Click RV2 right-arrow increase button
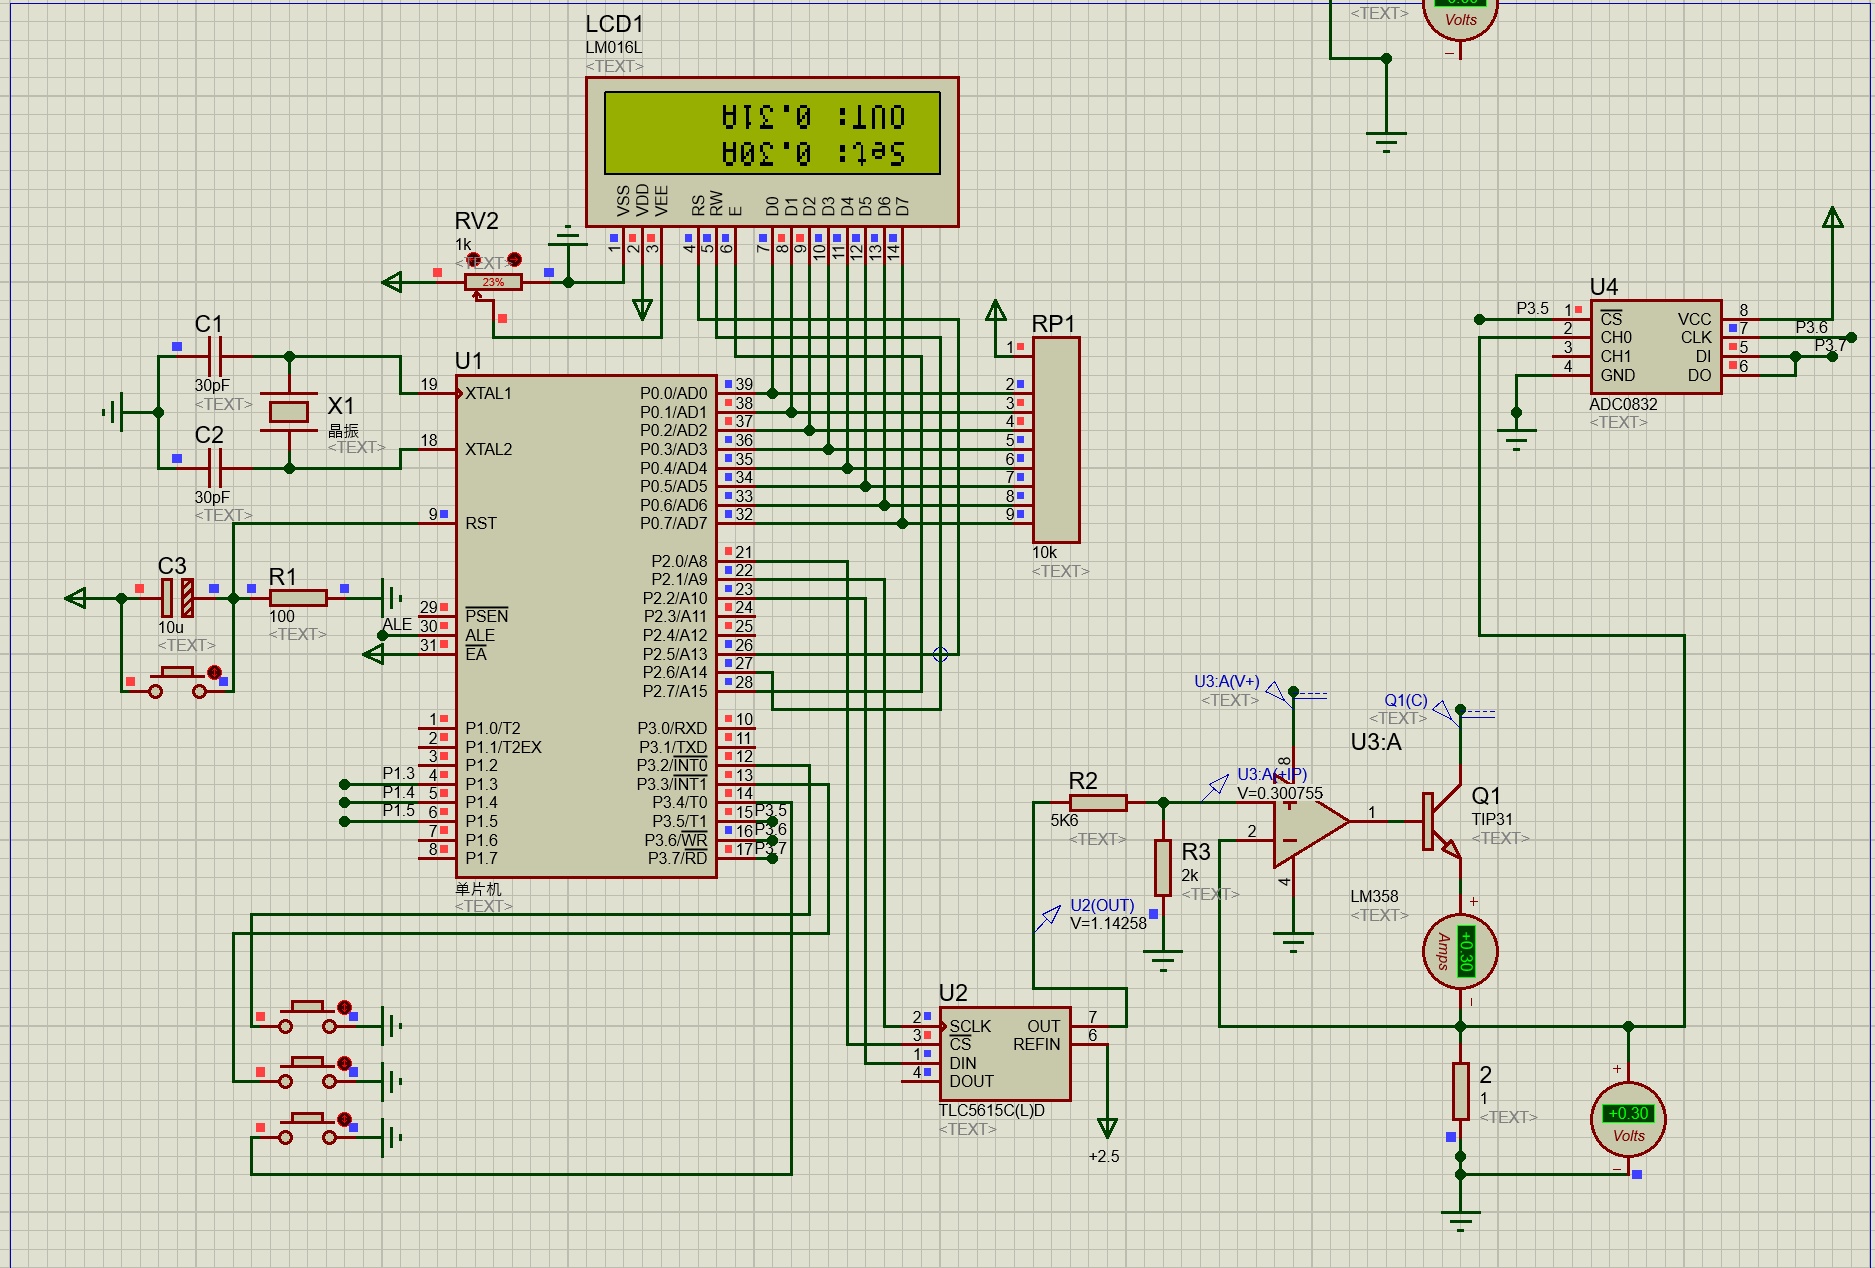This screenshot has height=1268, width=1875. point(514,259)
